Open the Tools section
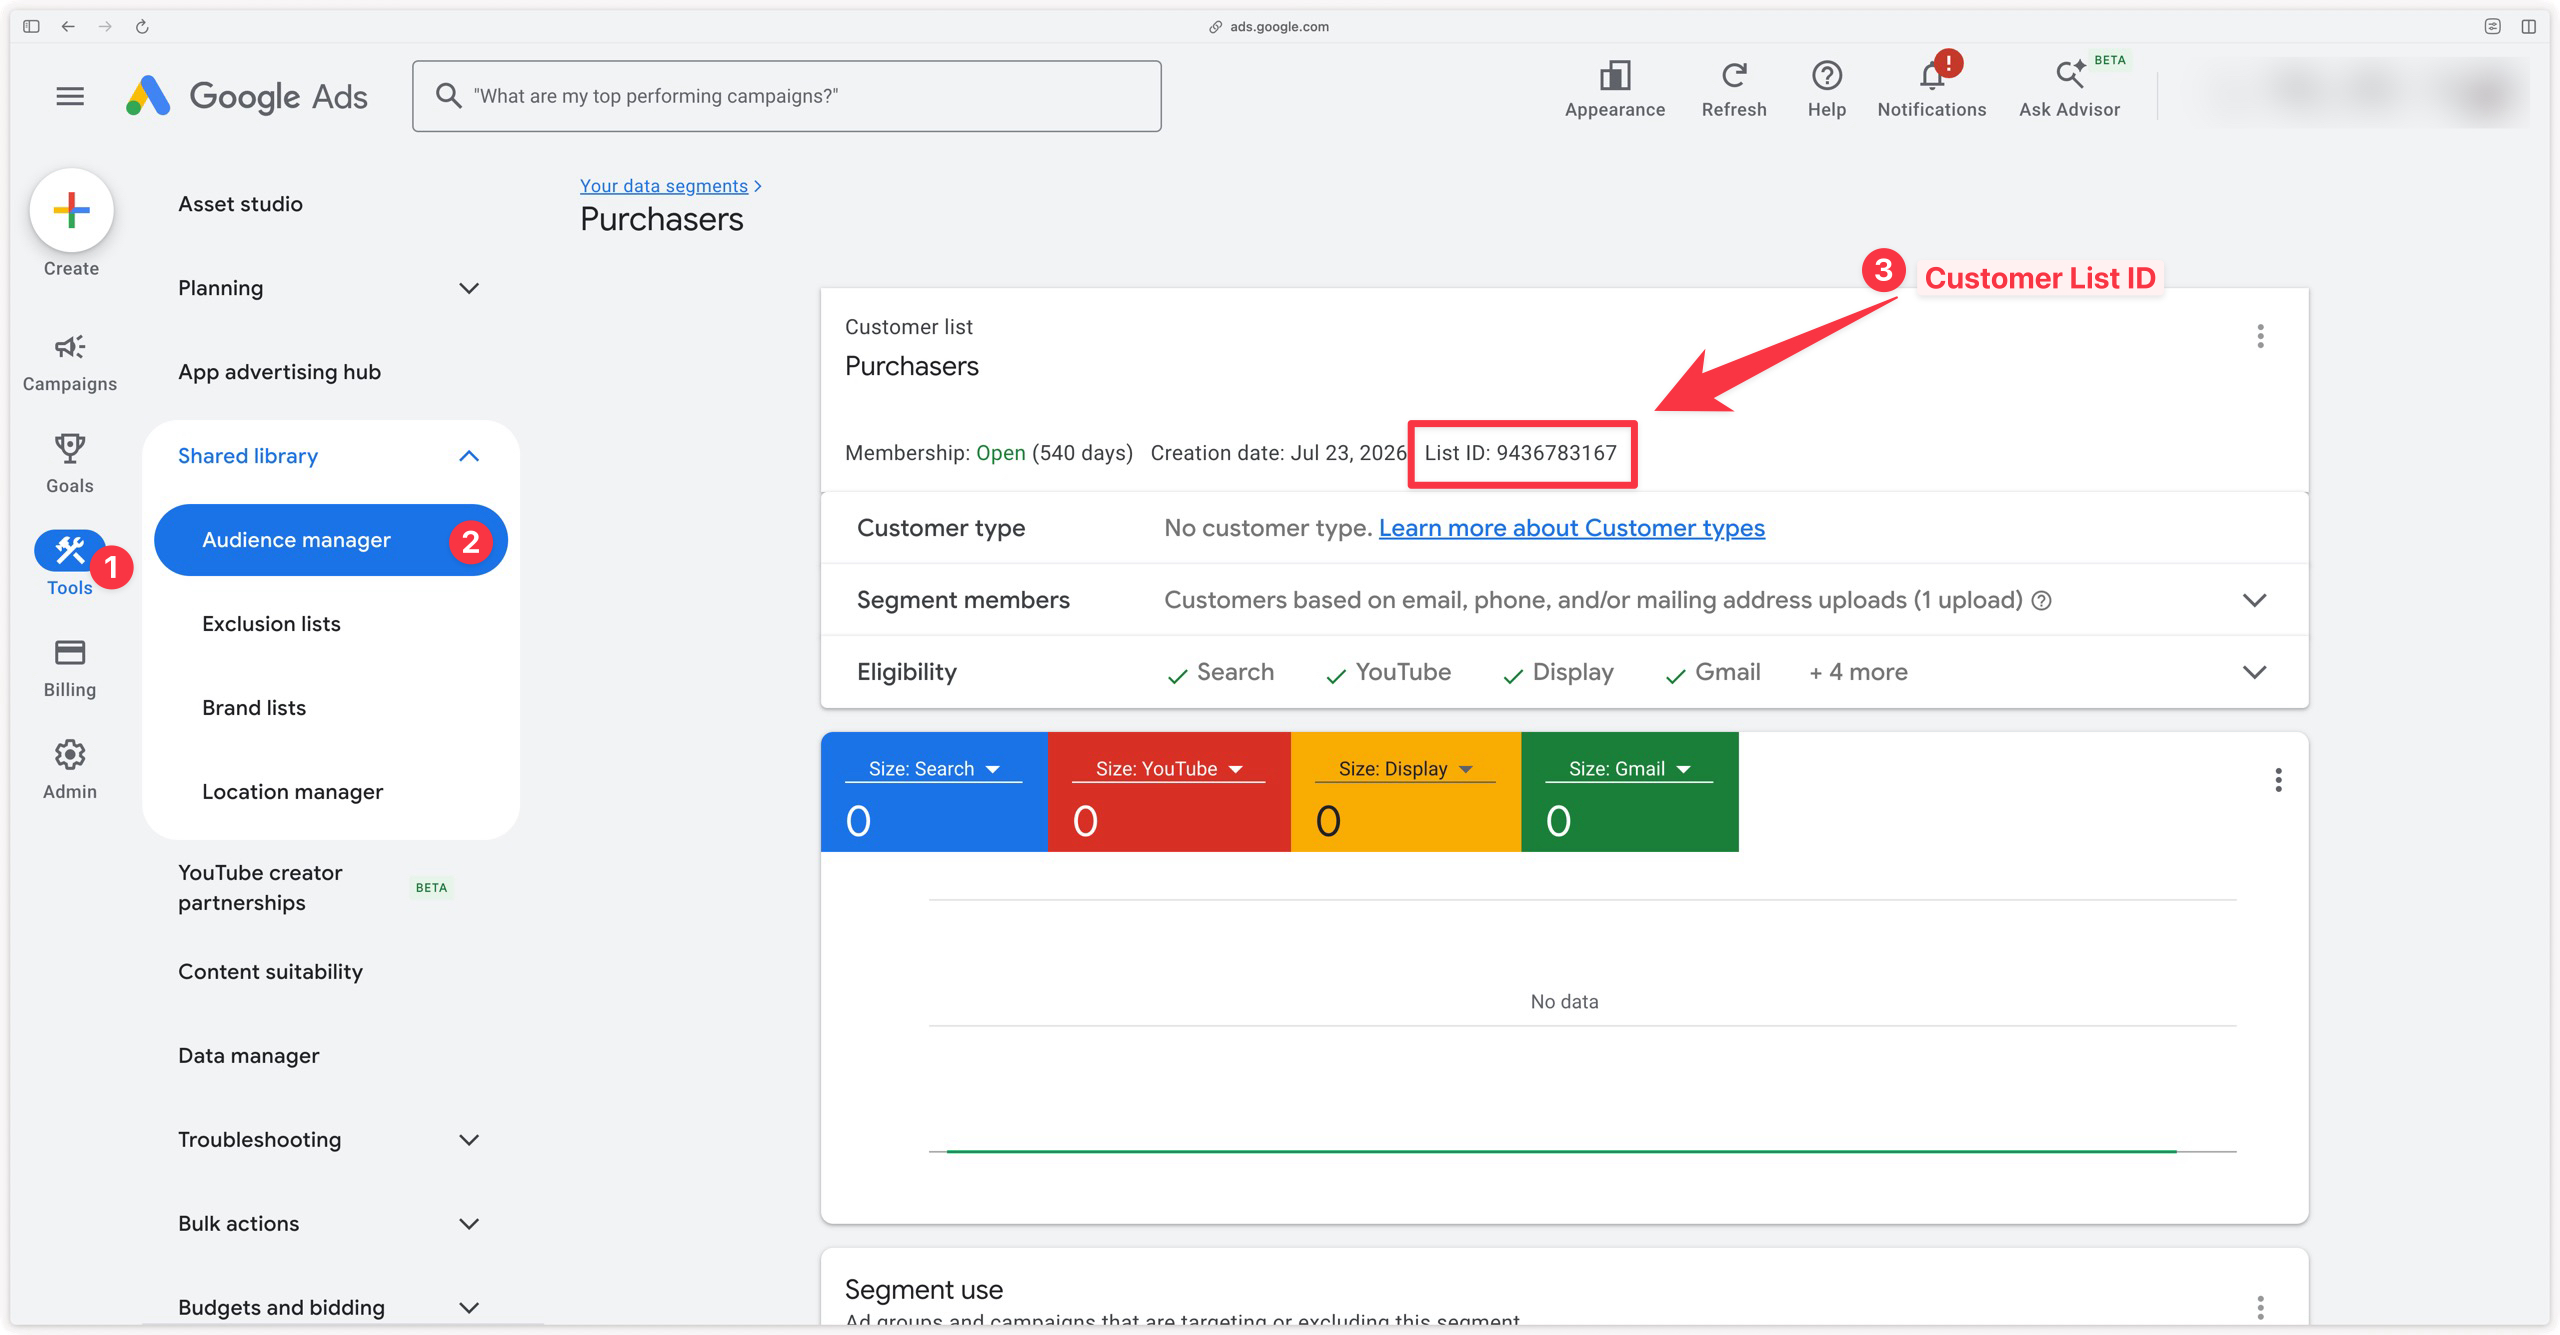The height and width of the screenshot is (1335, 2560). (70, 564)
